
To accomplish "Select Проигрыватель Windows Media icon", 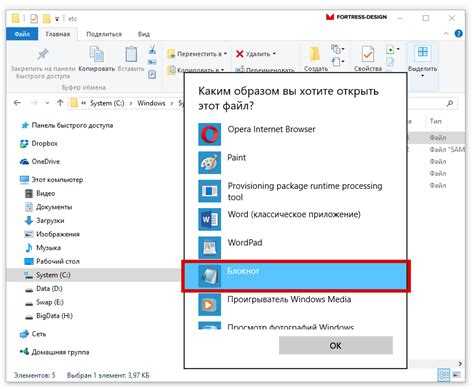I will tap(209, 305).
